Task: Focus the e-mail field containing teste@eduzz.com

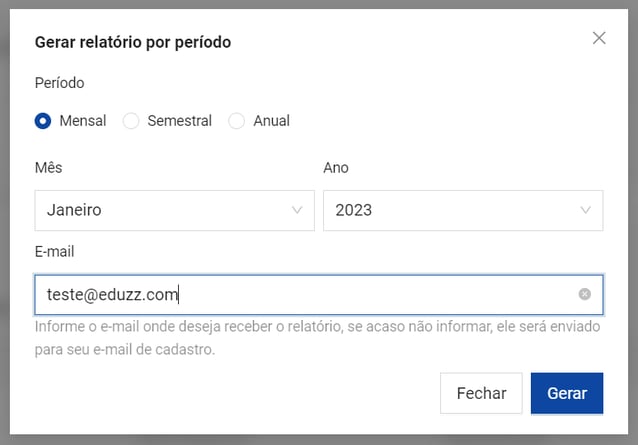Action: (x=300, y=294)
